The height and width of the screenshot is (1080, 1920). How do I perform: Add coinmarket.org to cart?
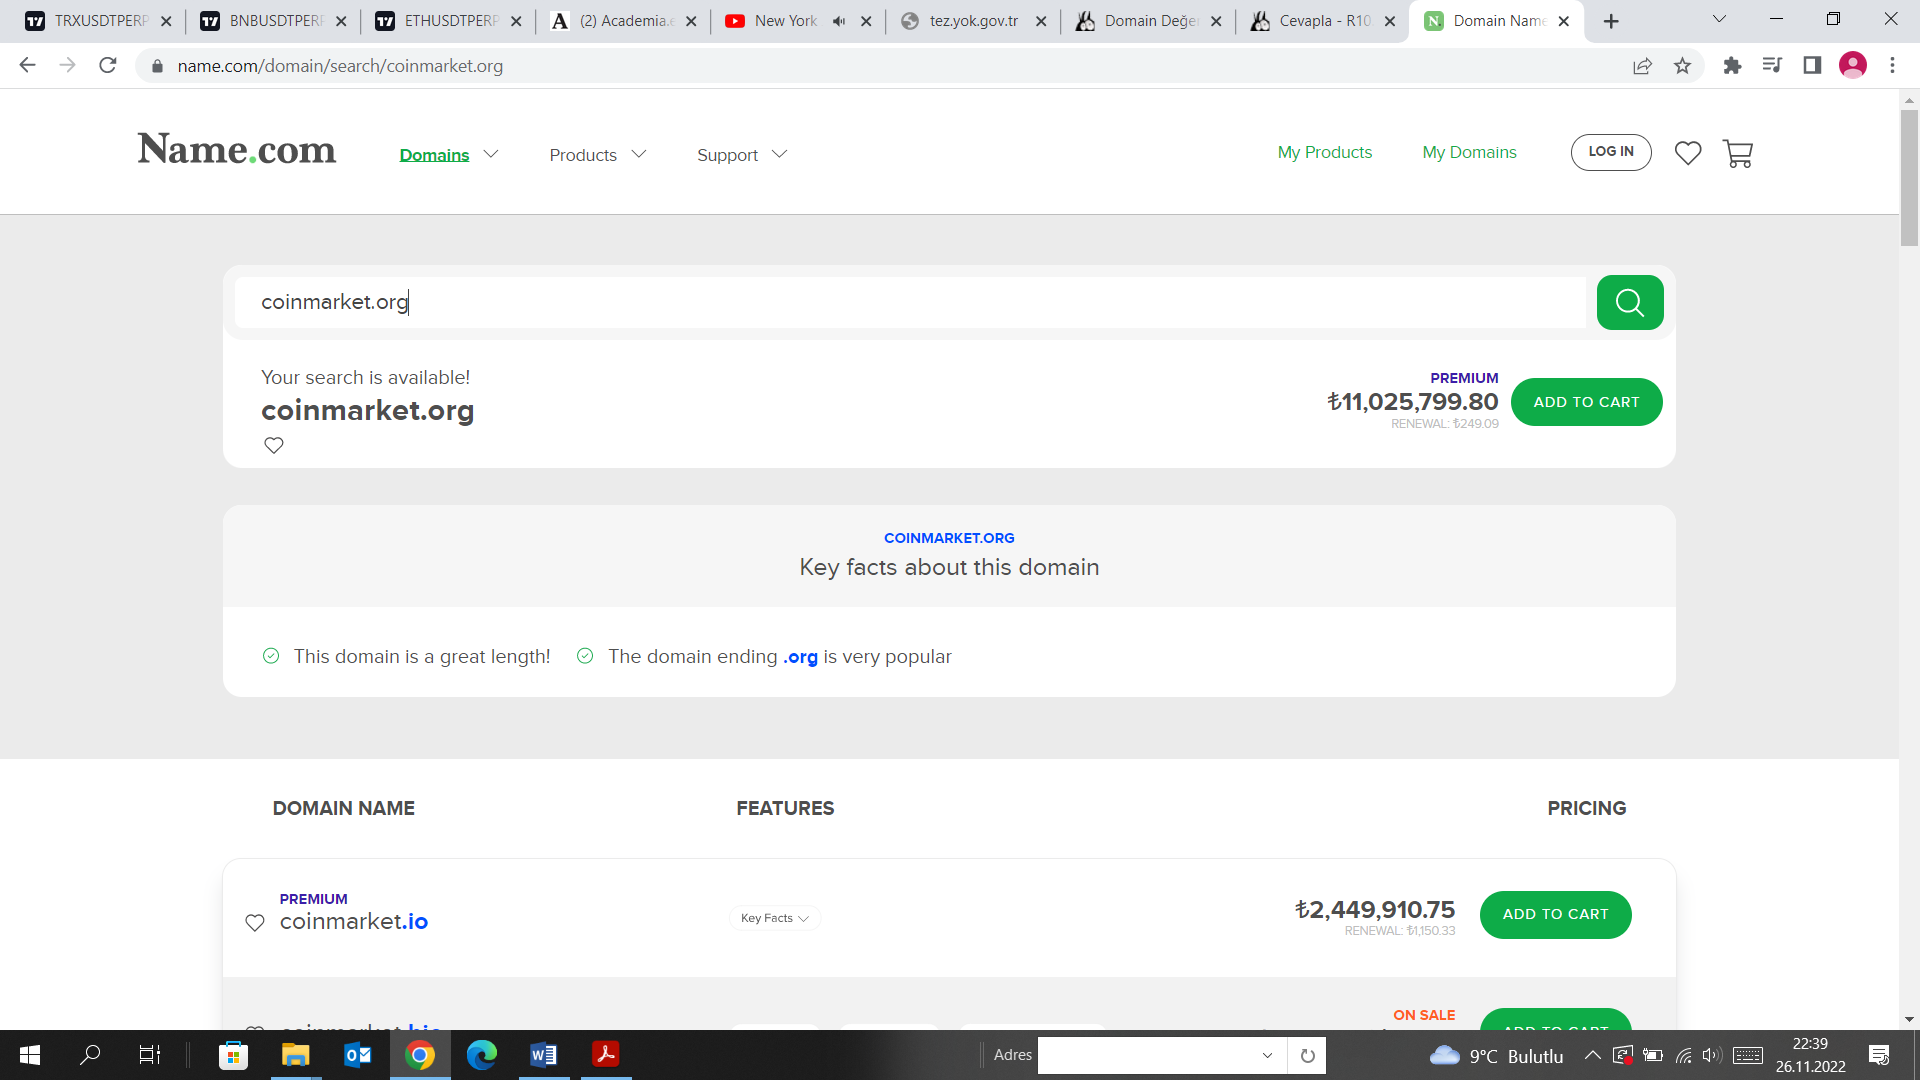pyautogui.click(x=1586, y=402)
